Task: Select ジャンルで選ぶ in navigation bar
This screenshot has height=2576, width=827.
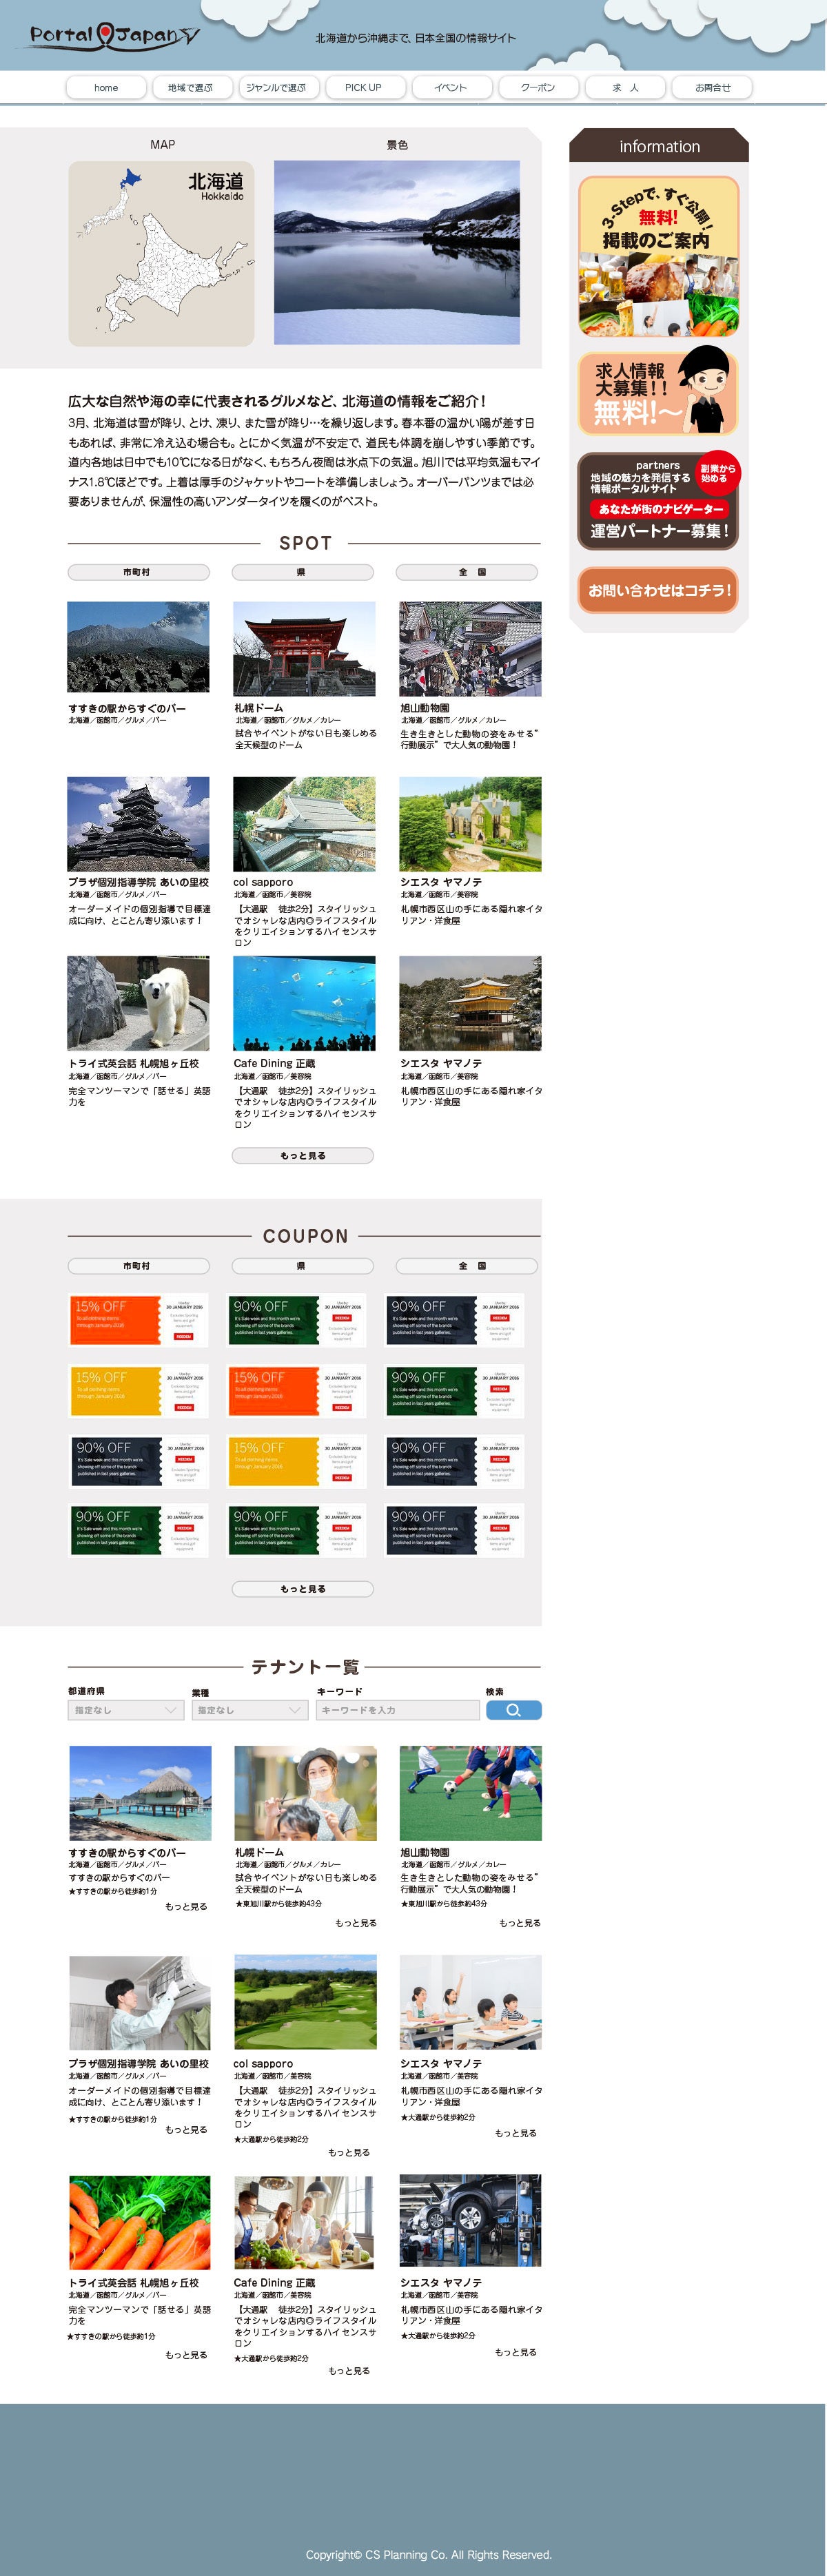Action: [276, 88]
